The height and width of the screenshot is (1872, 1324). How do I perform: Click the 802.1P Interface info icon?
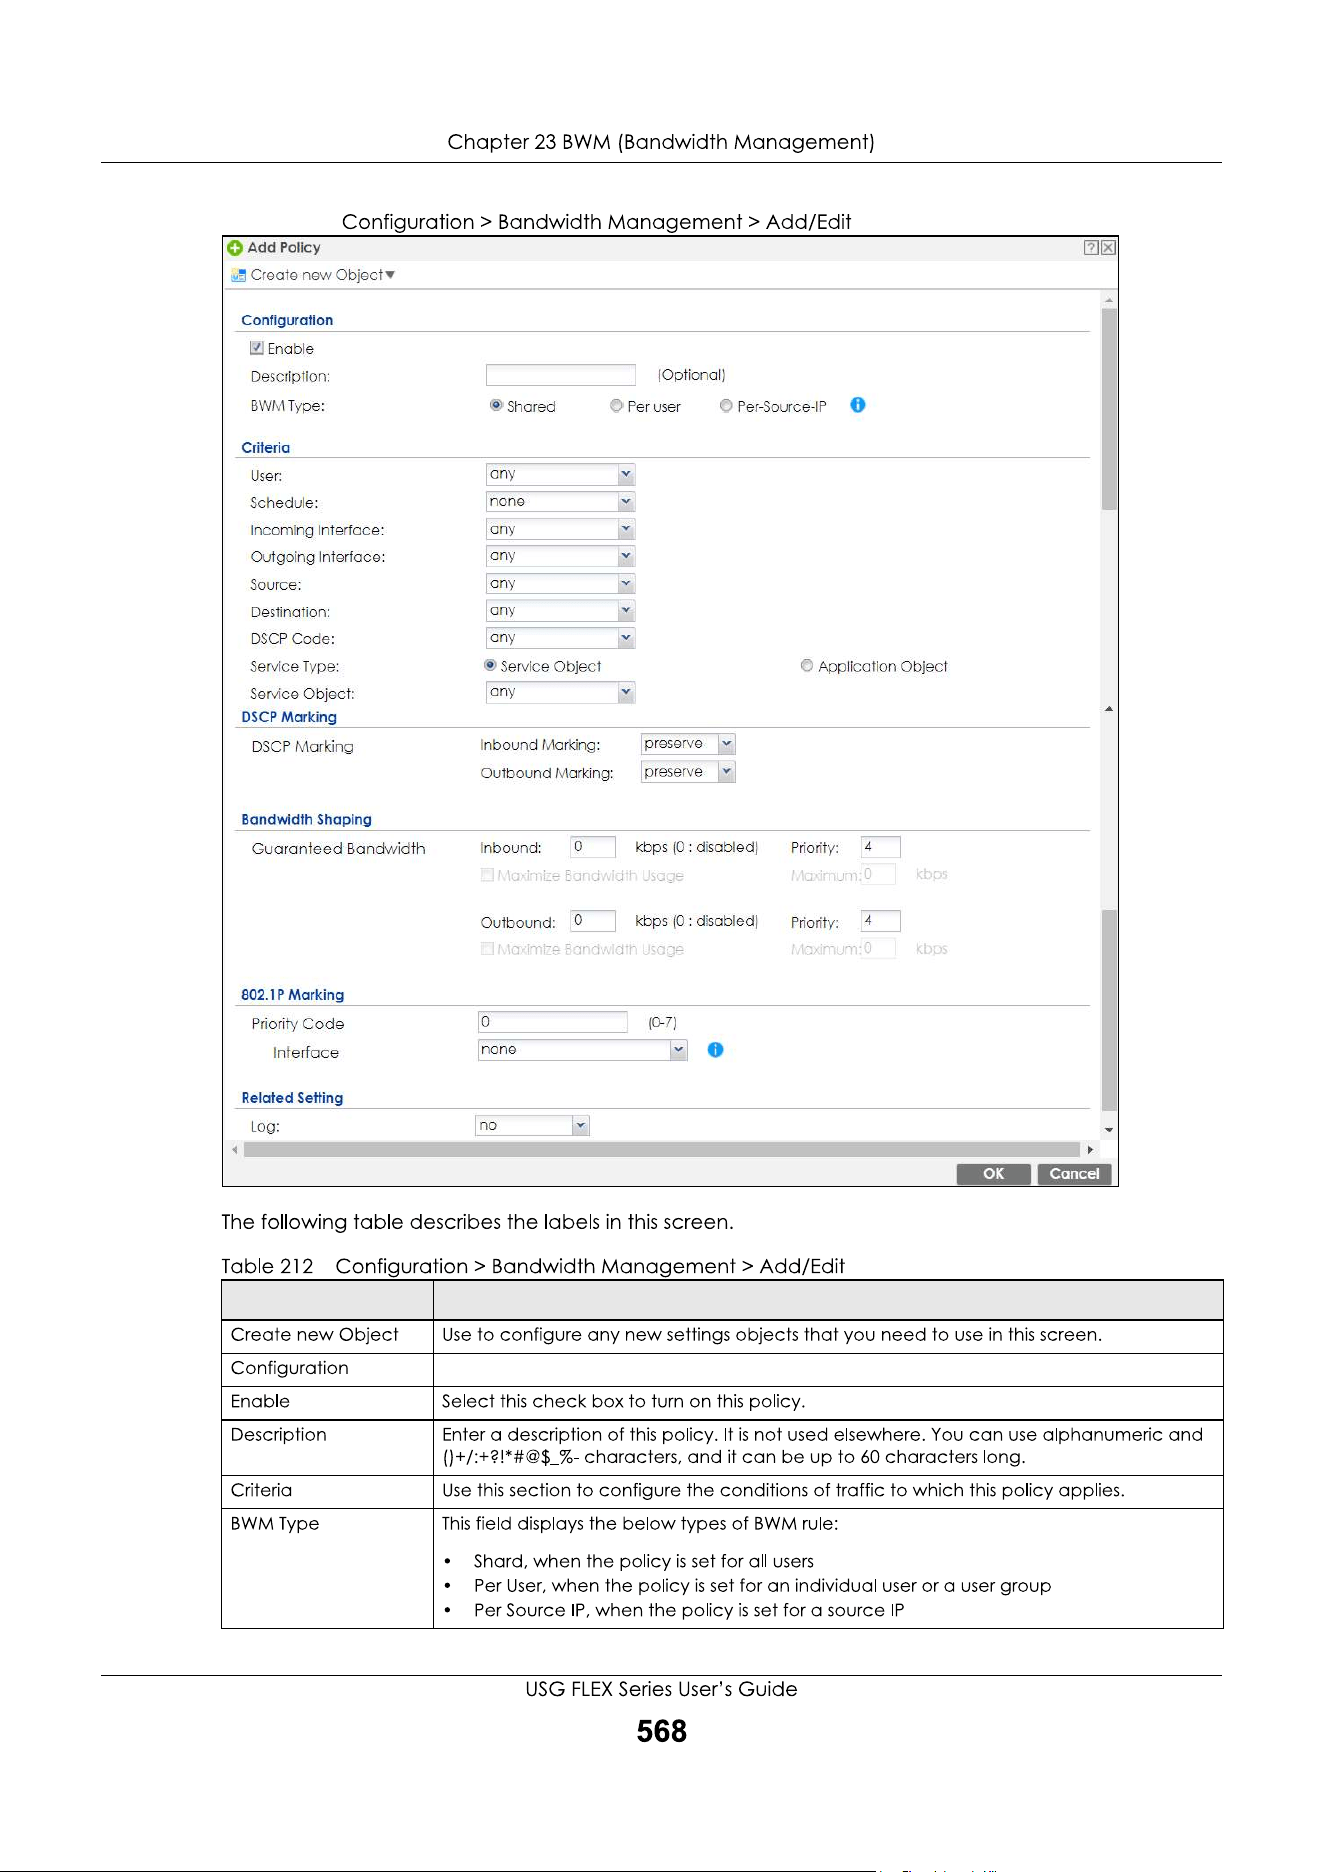[715, 1050]
